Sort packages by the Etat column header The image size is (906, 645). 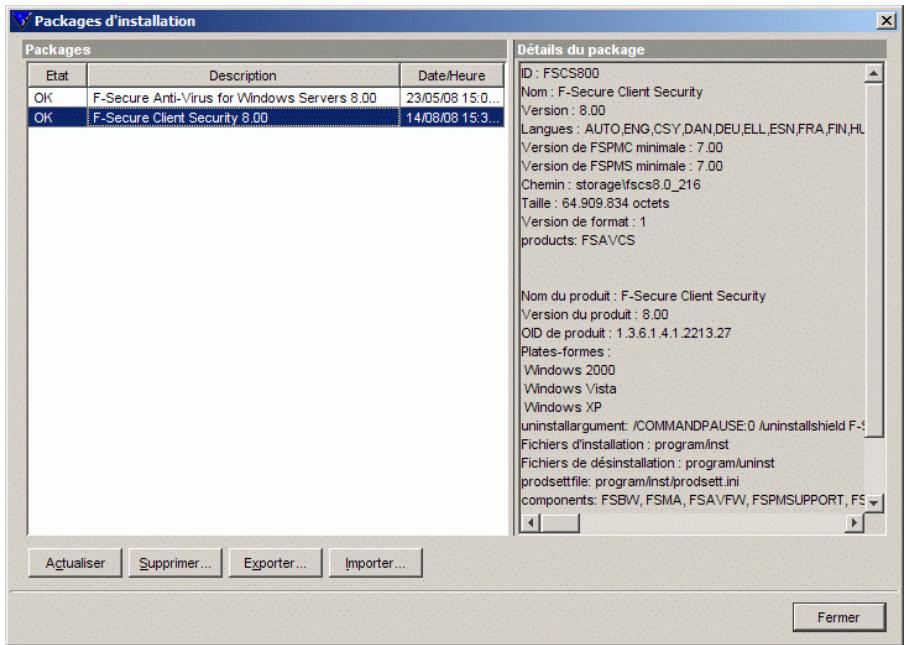click(x=57, y=76)
